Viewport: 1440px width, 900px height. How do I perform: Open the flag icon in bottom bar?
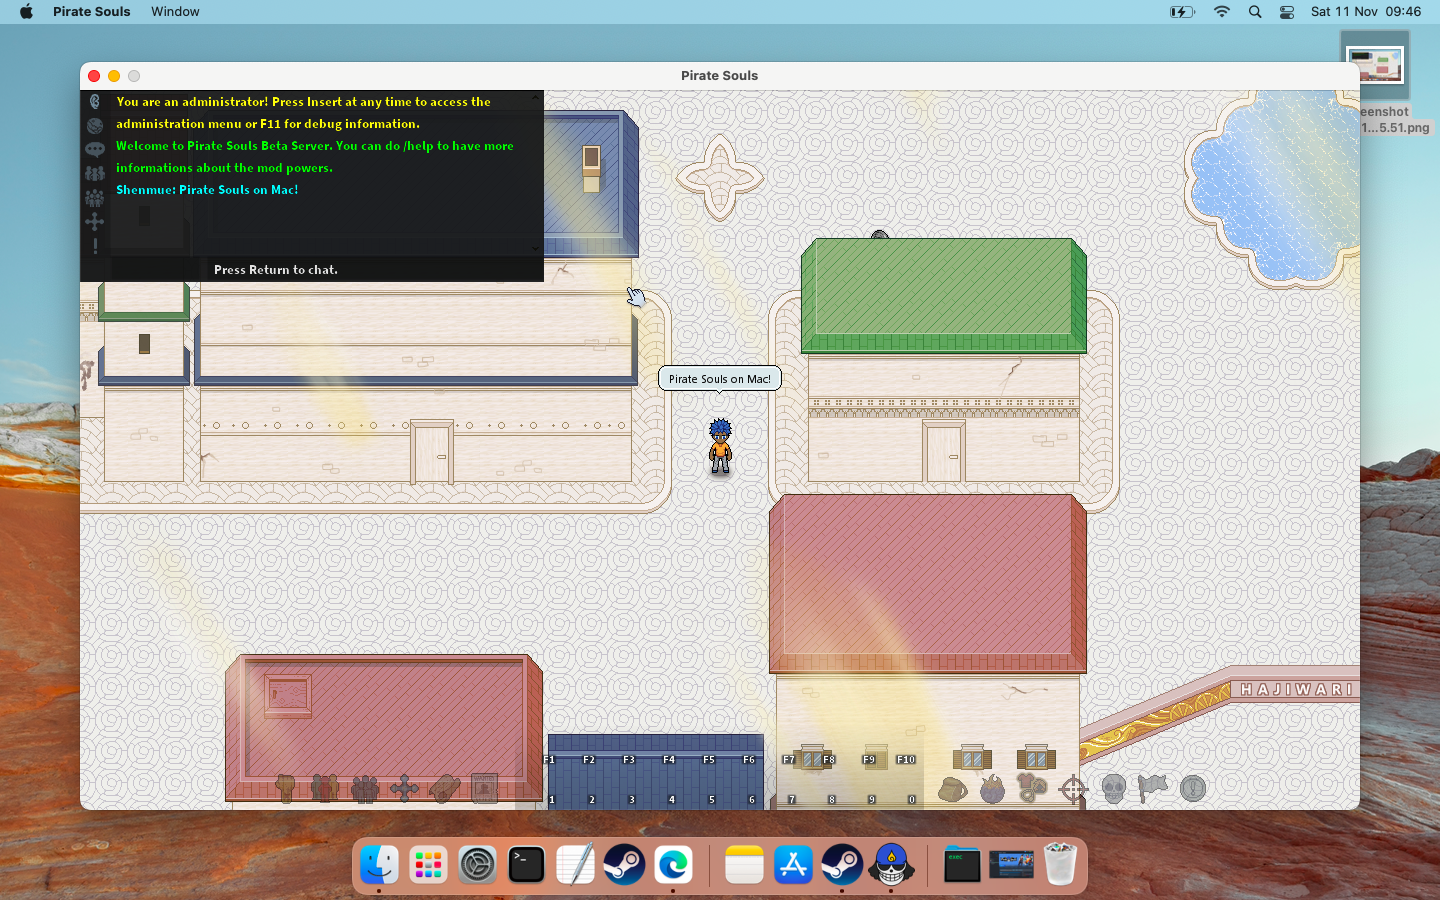(x=1152, y=788)
